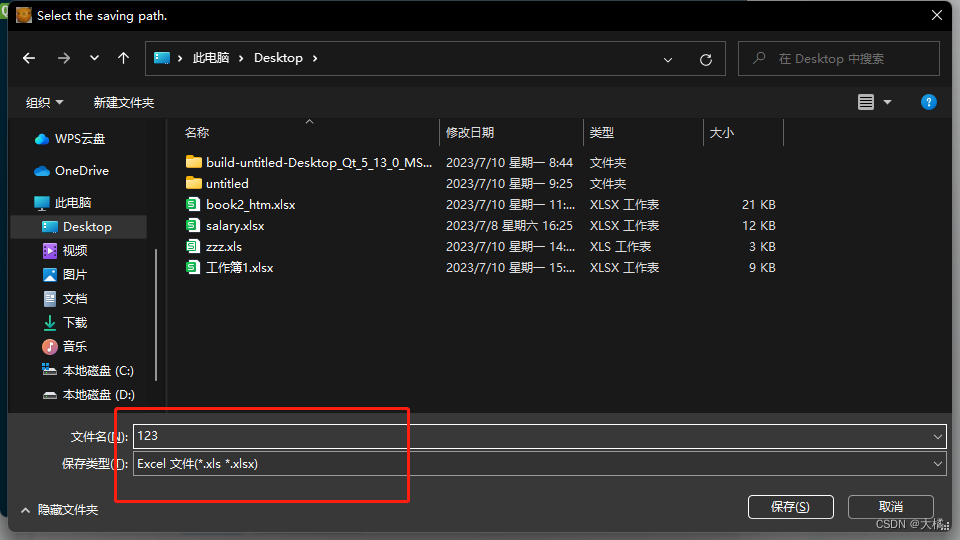Open the blue help icon
This screenshot has width=960, height=540.
(x=928, y=102)
